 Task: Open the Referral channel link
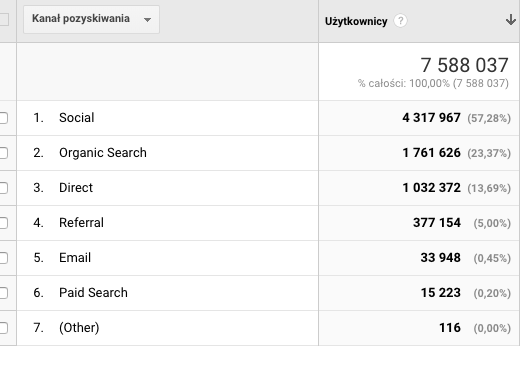click(x=81, y=223)
